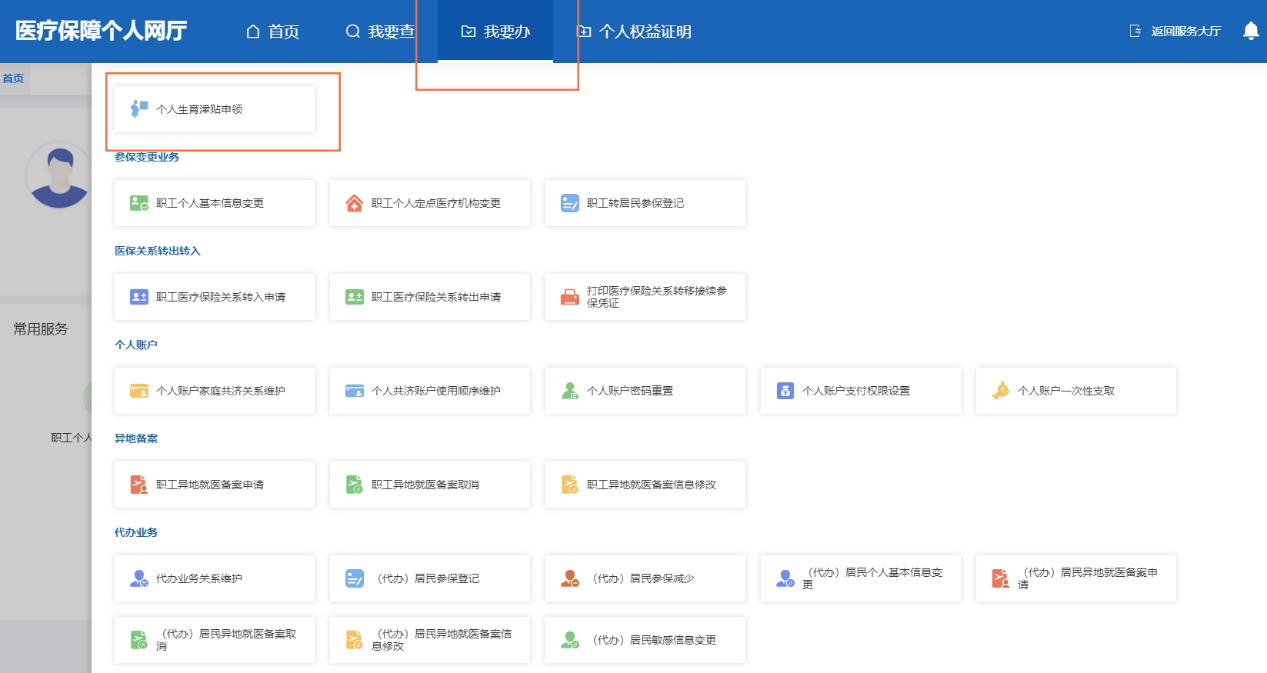Click the printer icon for 打印医疗保险关系转移接续参保凭证
The image size is (1267, 673).
click(569, 297)
